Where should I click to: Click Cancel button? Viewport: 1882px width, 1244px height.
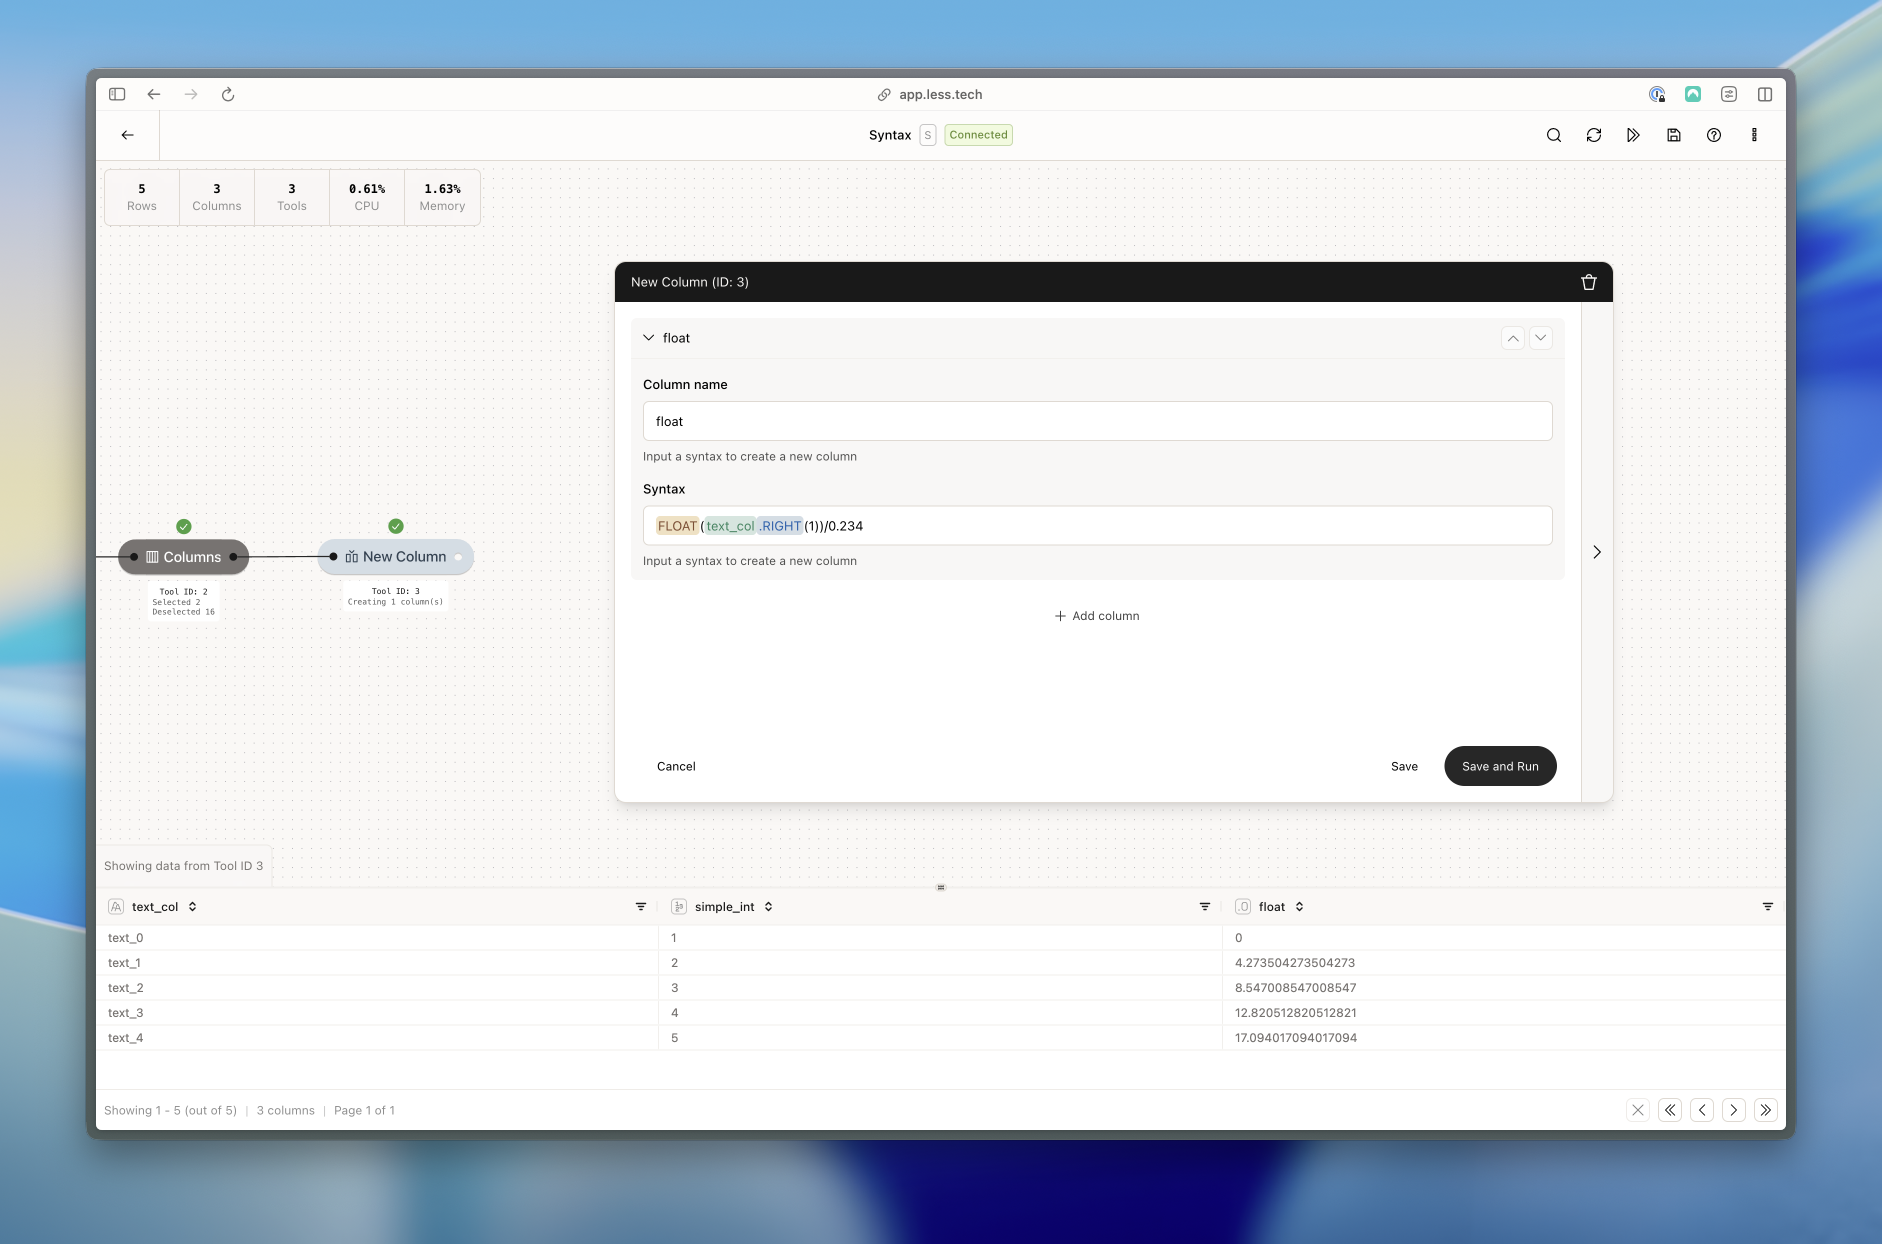[x=676, y=766]
